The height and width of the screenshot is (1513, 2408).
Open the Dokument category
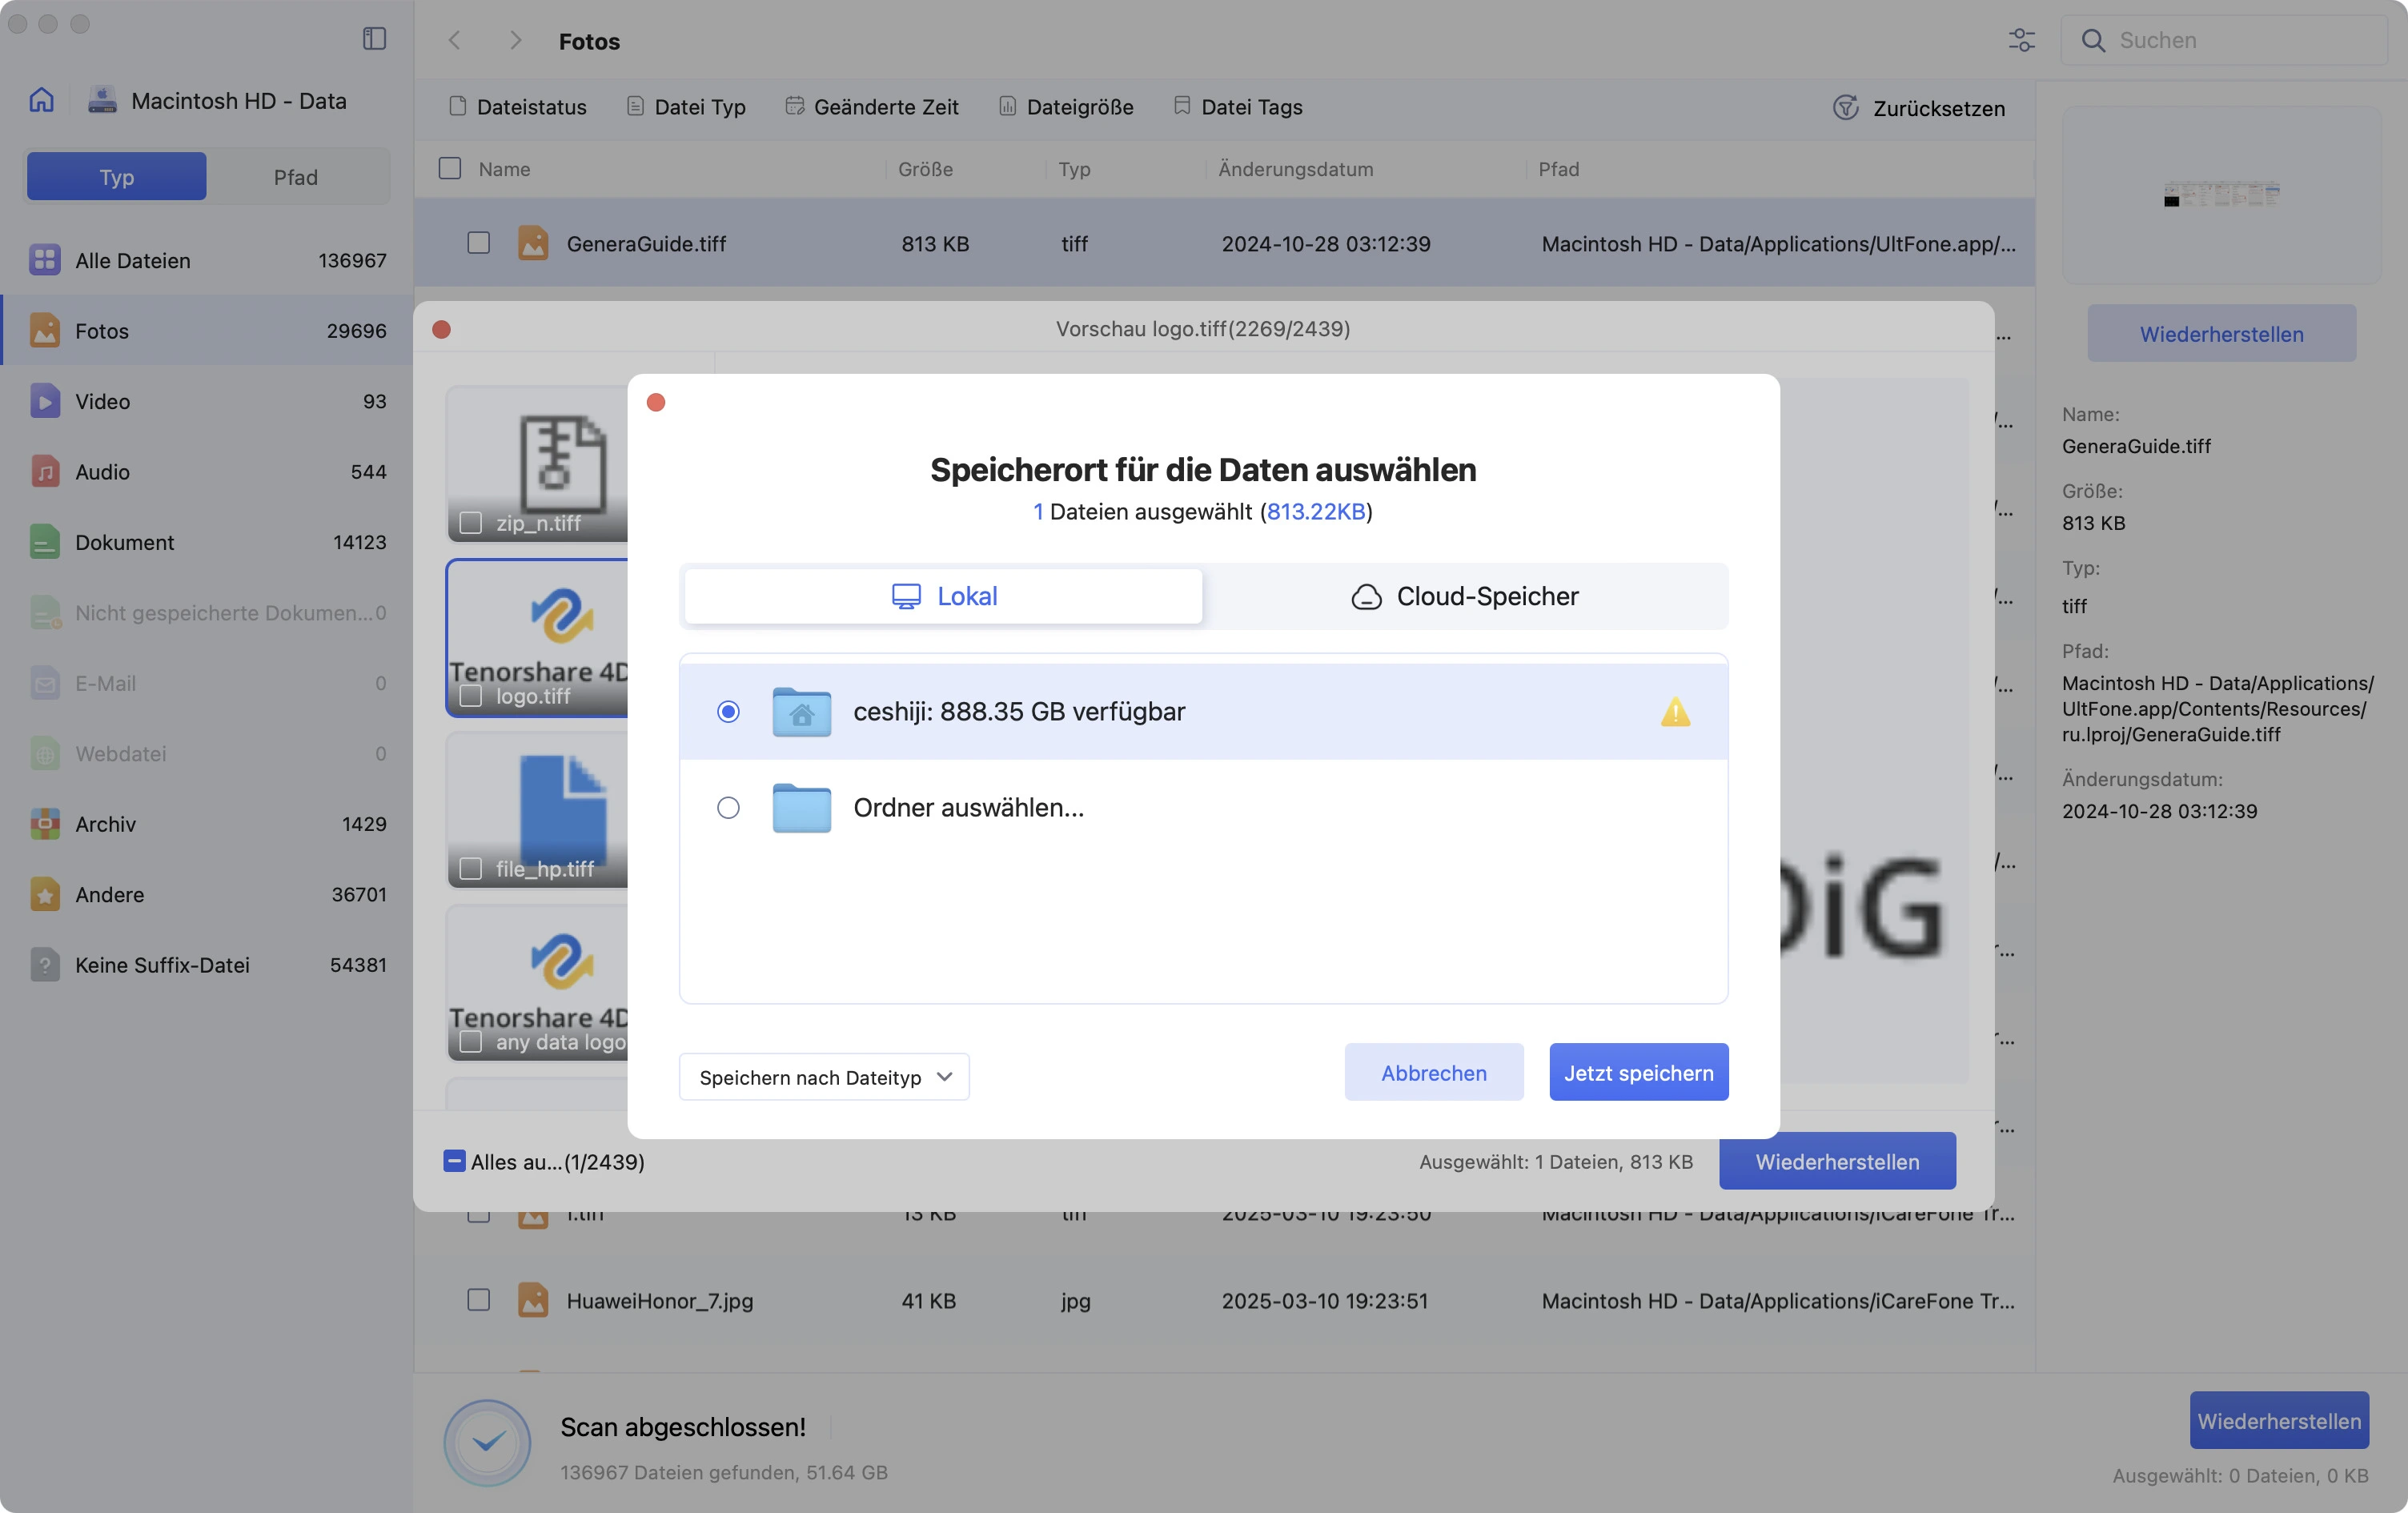tap(124, 542)
